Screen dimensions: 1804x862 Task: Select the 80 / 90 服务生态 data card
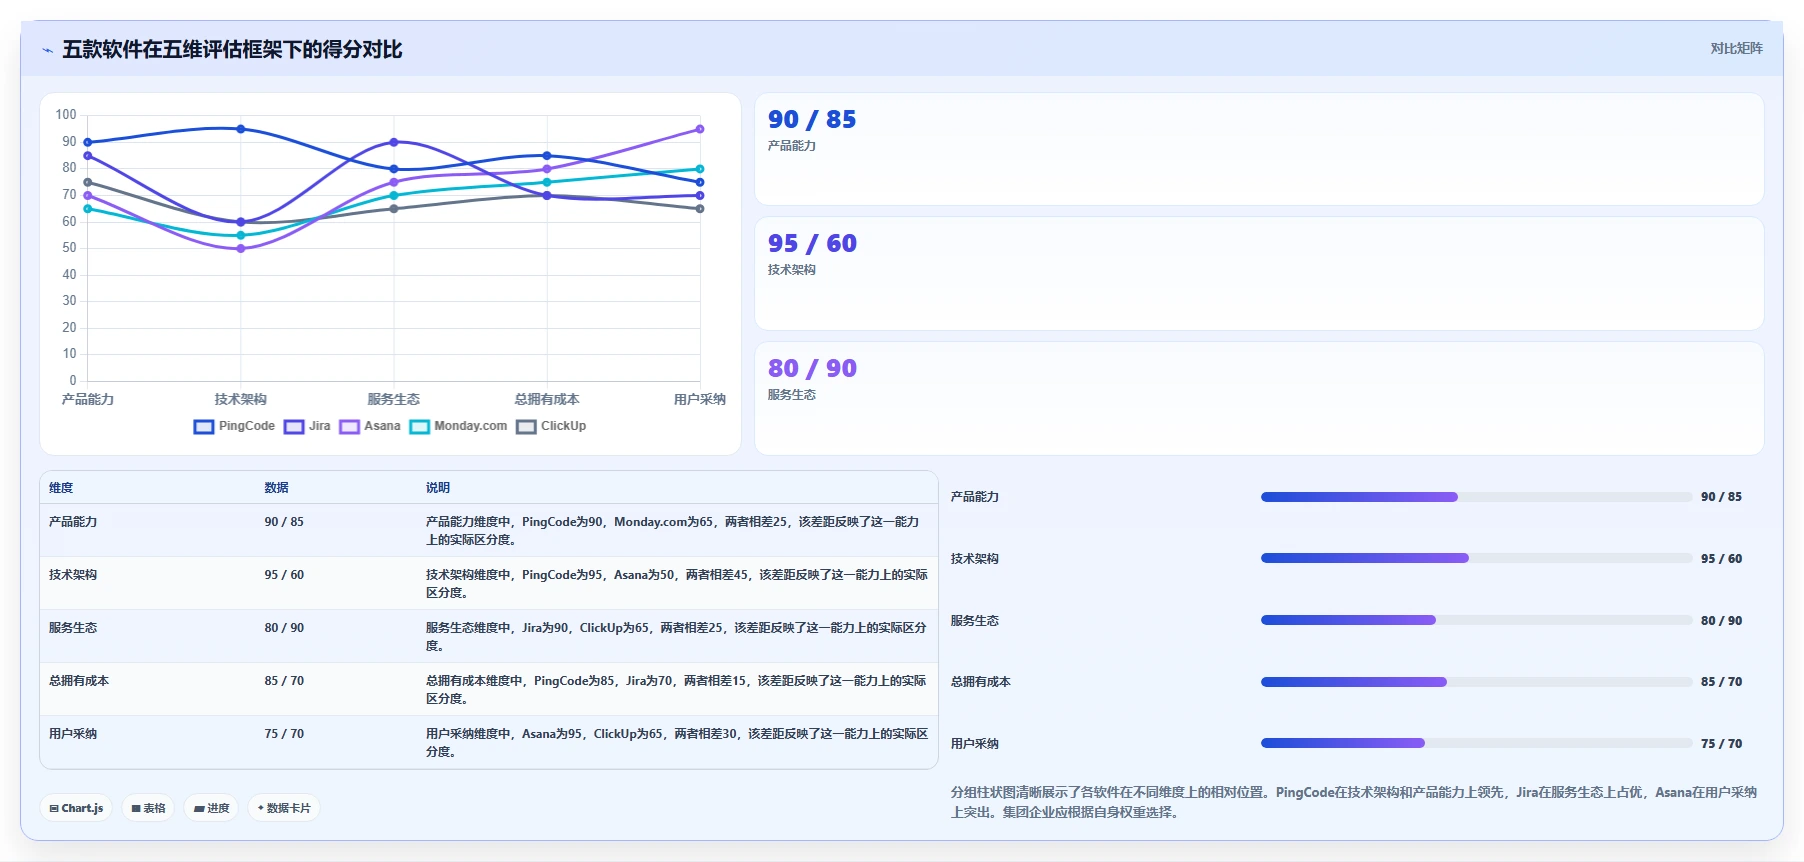pyautogui.click(x=1259, y=398)
